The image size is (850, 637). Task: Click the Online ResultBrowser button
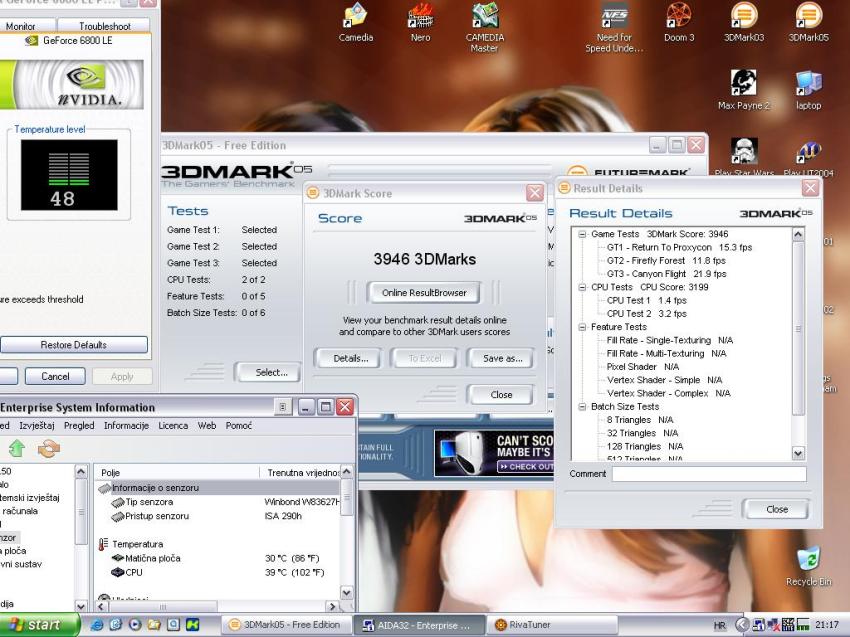pos(425,293)
